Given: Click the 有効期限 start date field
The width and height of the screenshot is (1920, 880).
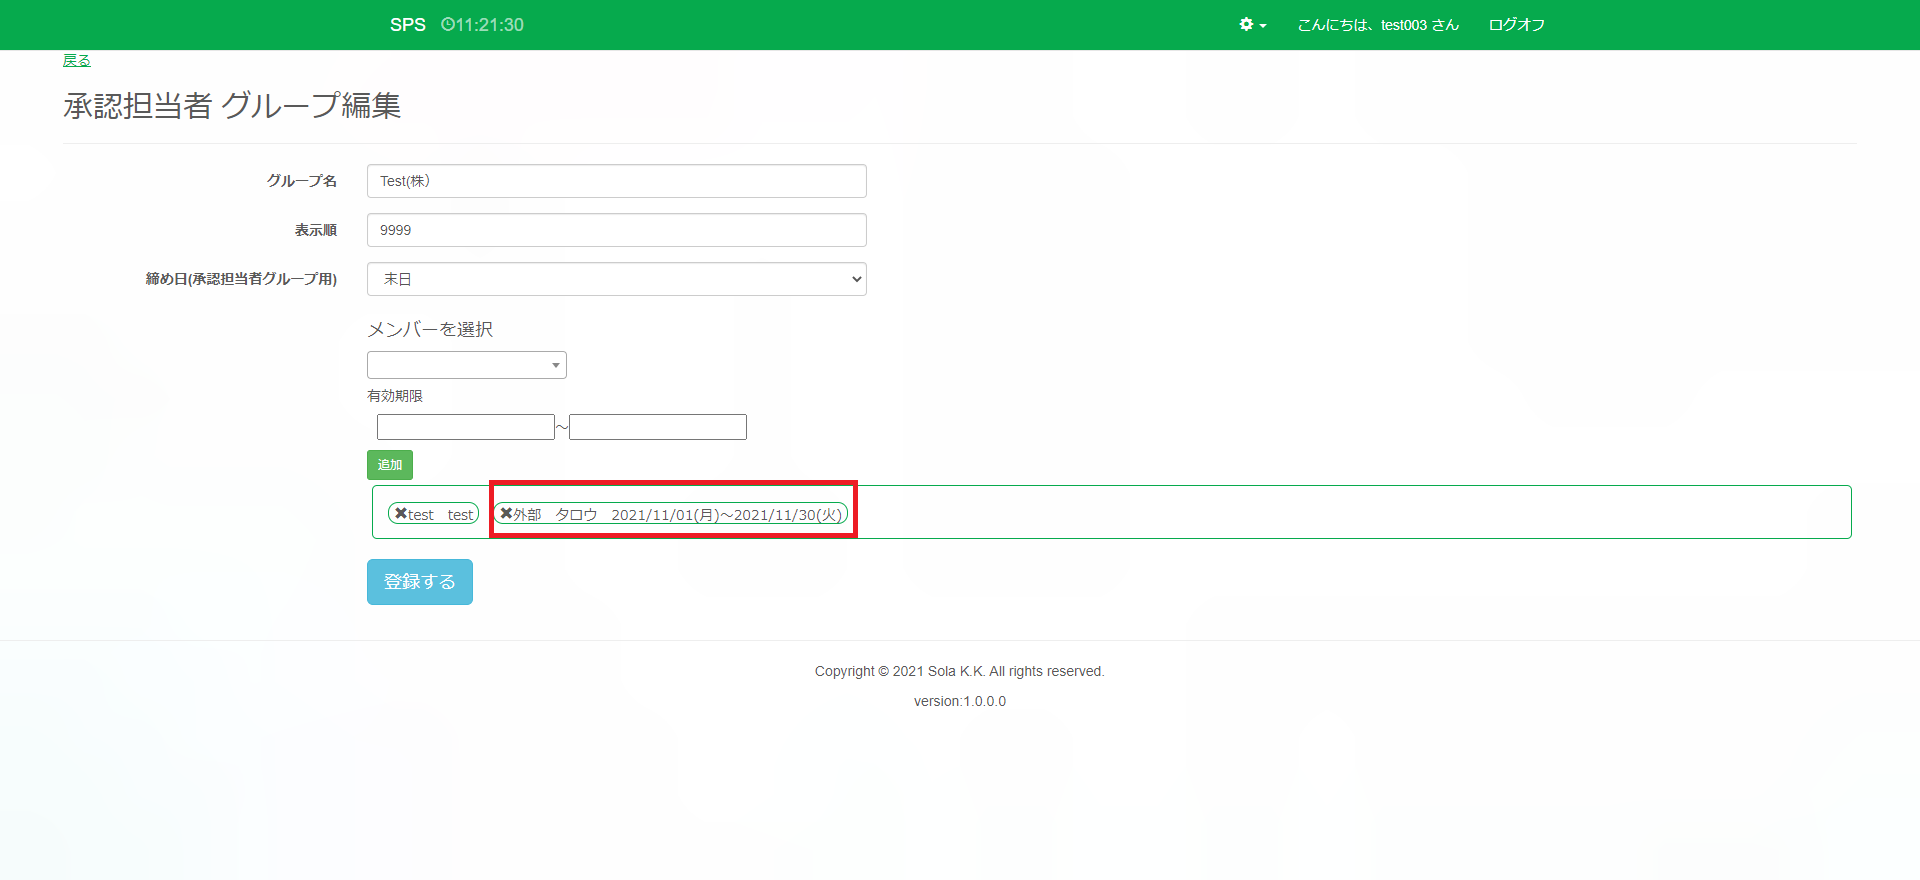Looking at the screenshot, I should tap(465, 427).
